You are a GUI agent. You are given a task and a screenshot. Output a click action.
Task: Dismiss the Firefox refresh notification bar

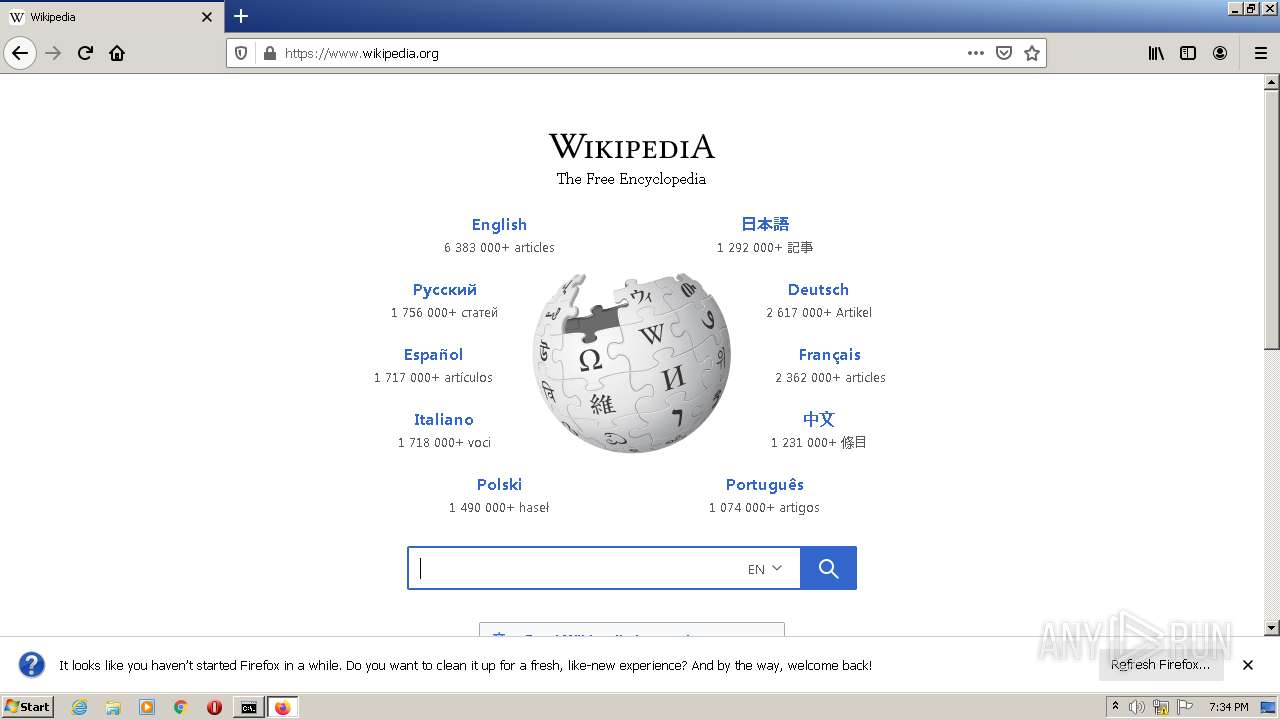1248,665
